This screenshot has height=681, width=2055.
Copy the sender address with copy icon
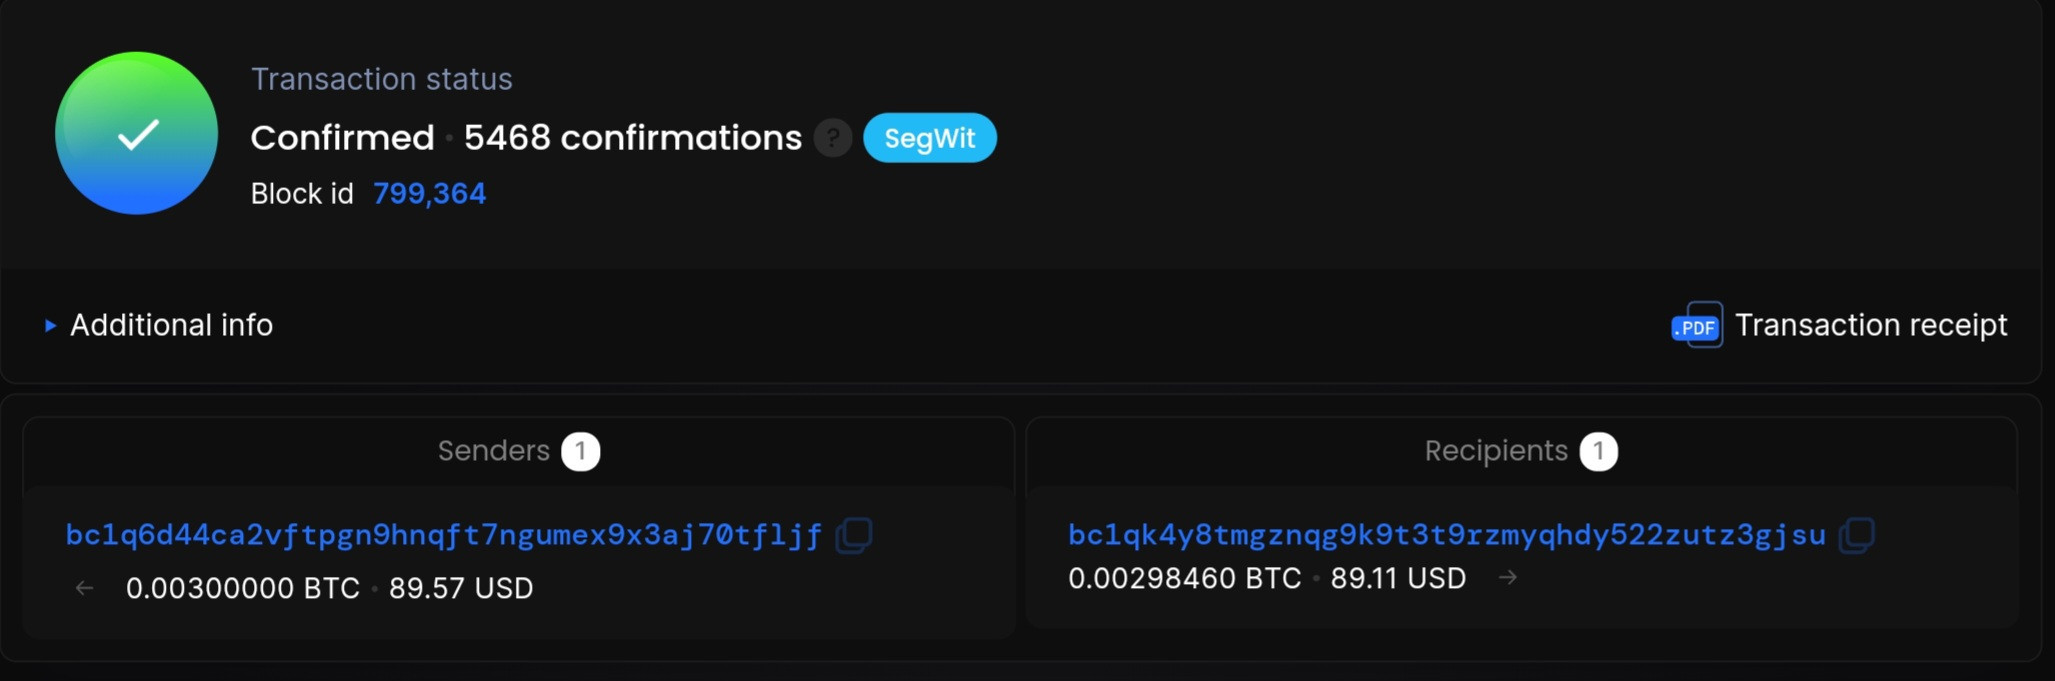(x=854, y=535)
